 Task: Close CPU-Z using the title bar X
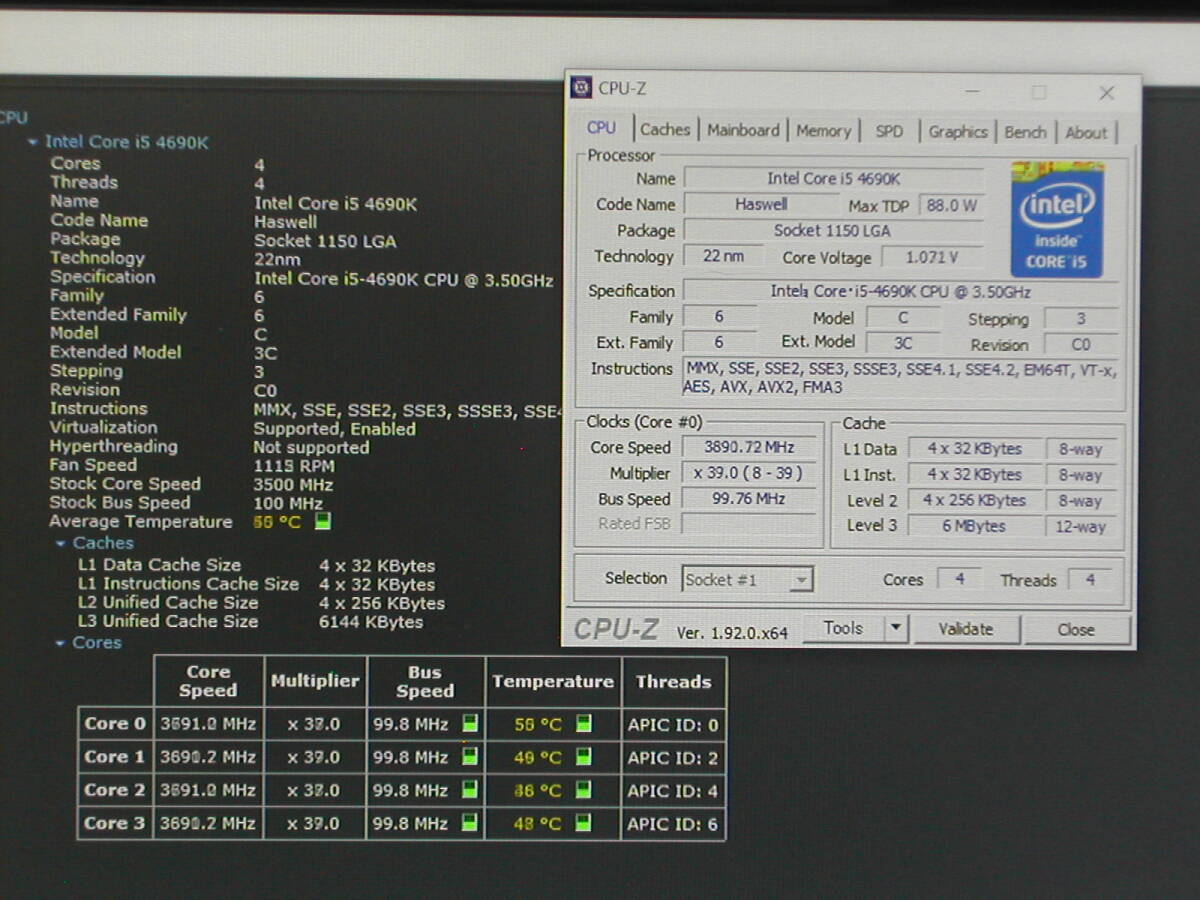click(1106, 93)
